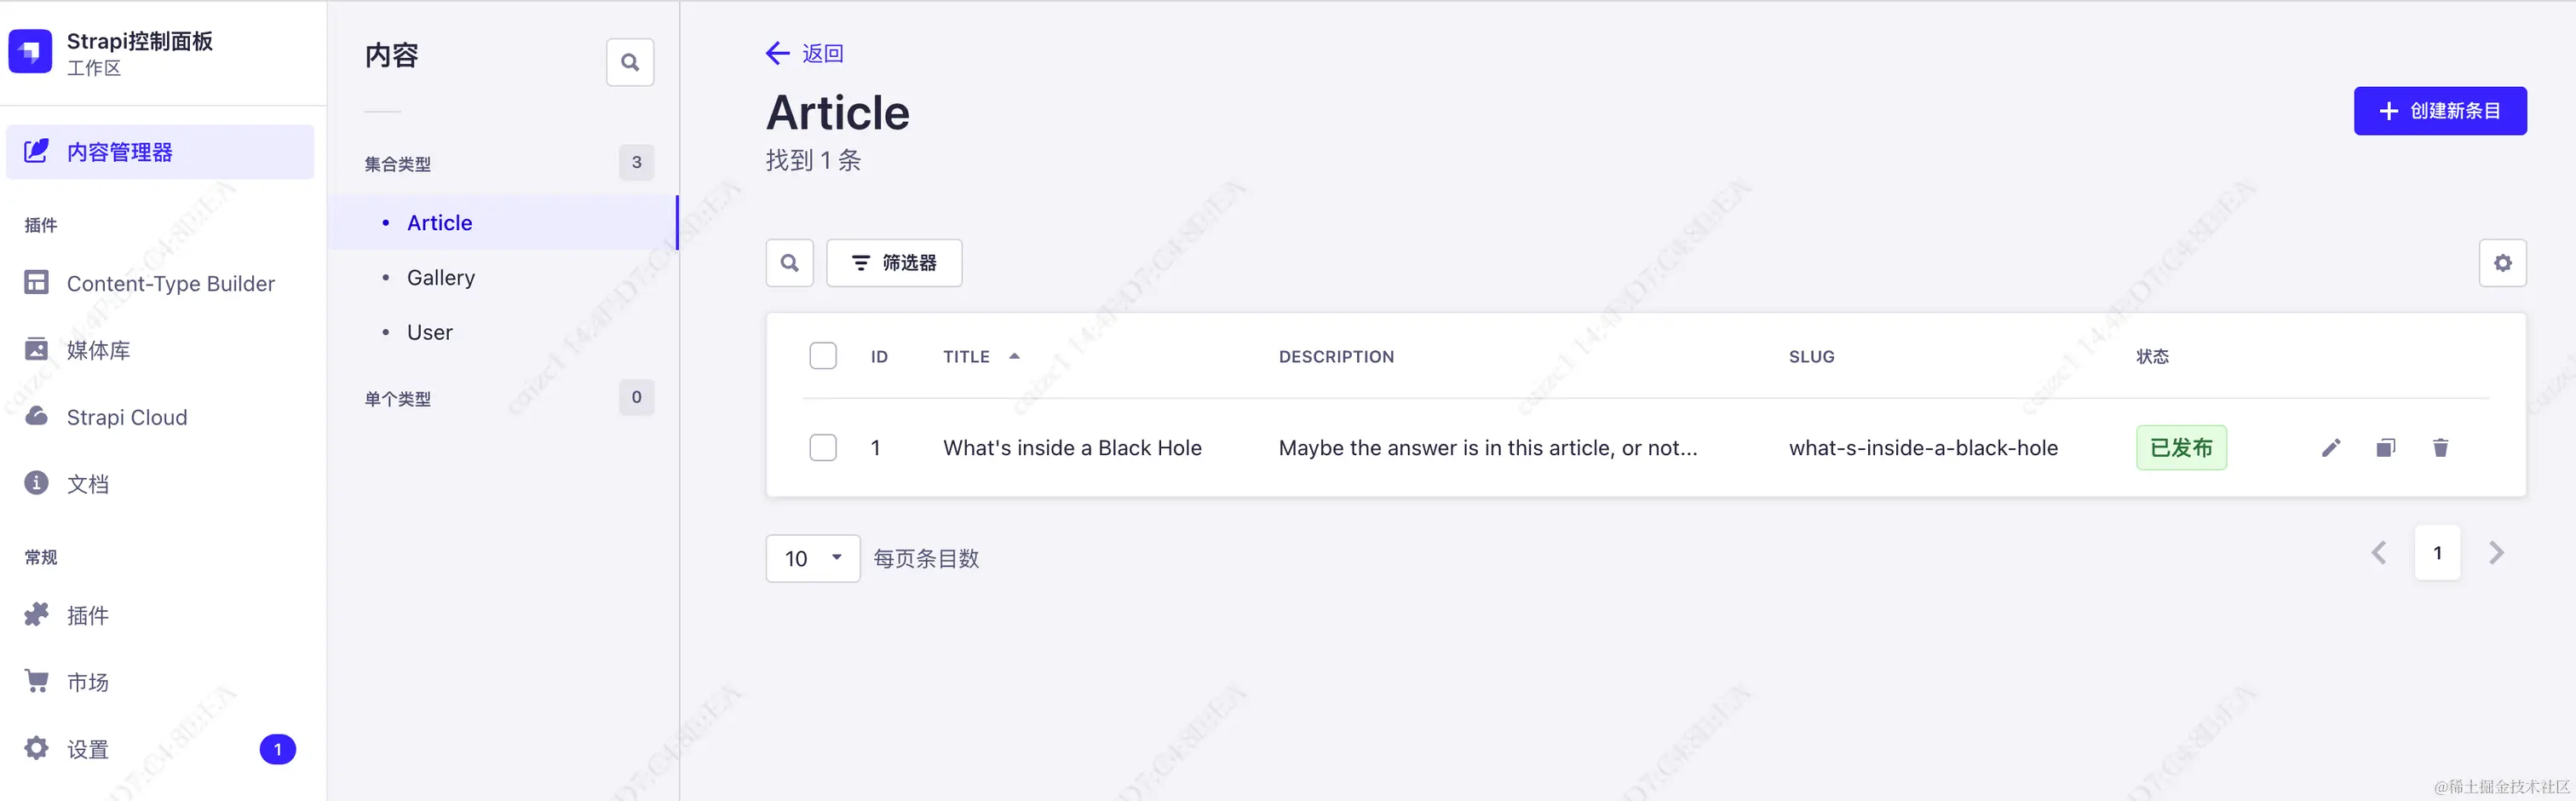
Task: Click the search icon above the table
Action: coord(789,263)
